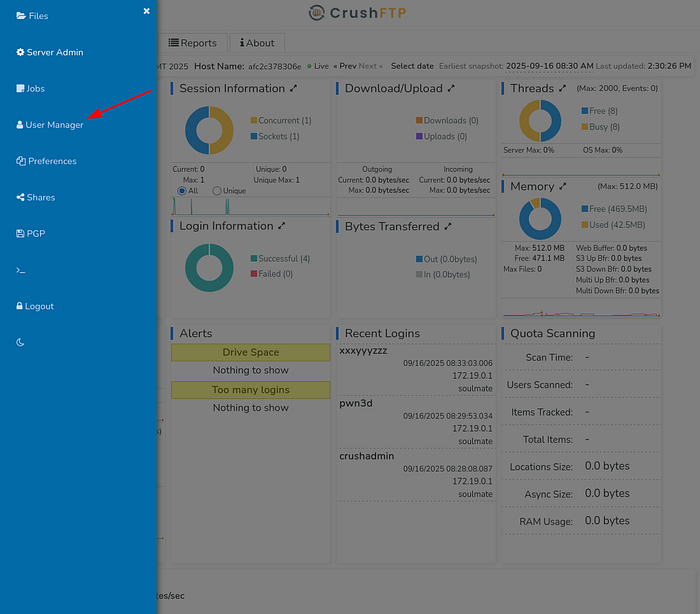Click the Login Information donut chart
The width and height of the screenshot is (700, 614).
click(x=209, y=268)
